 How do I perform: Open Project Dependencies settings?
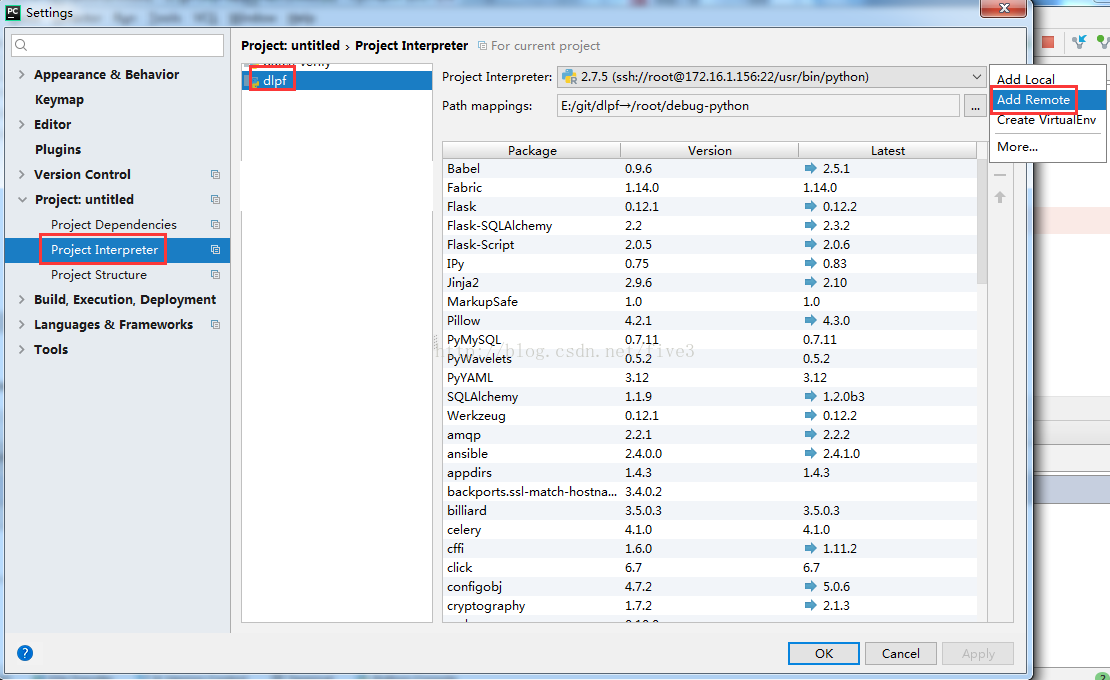[114, 225]
